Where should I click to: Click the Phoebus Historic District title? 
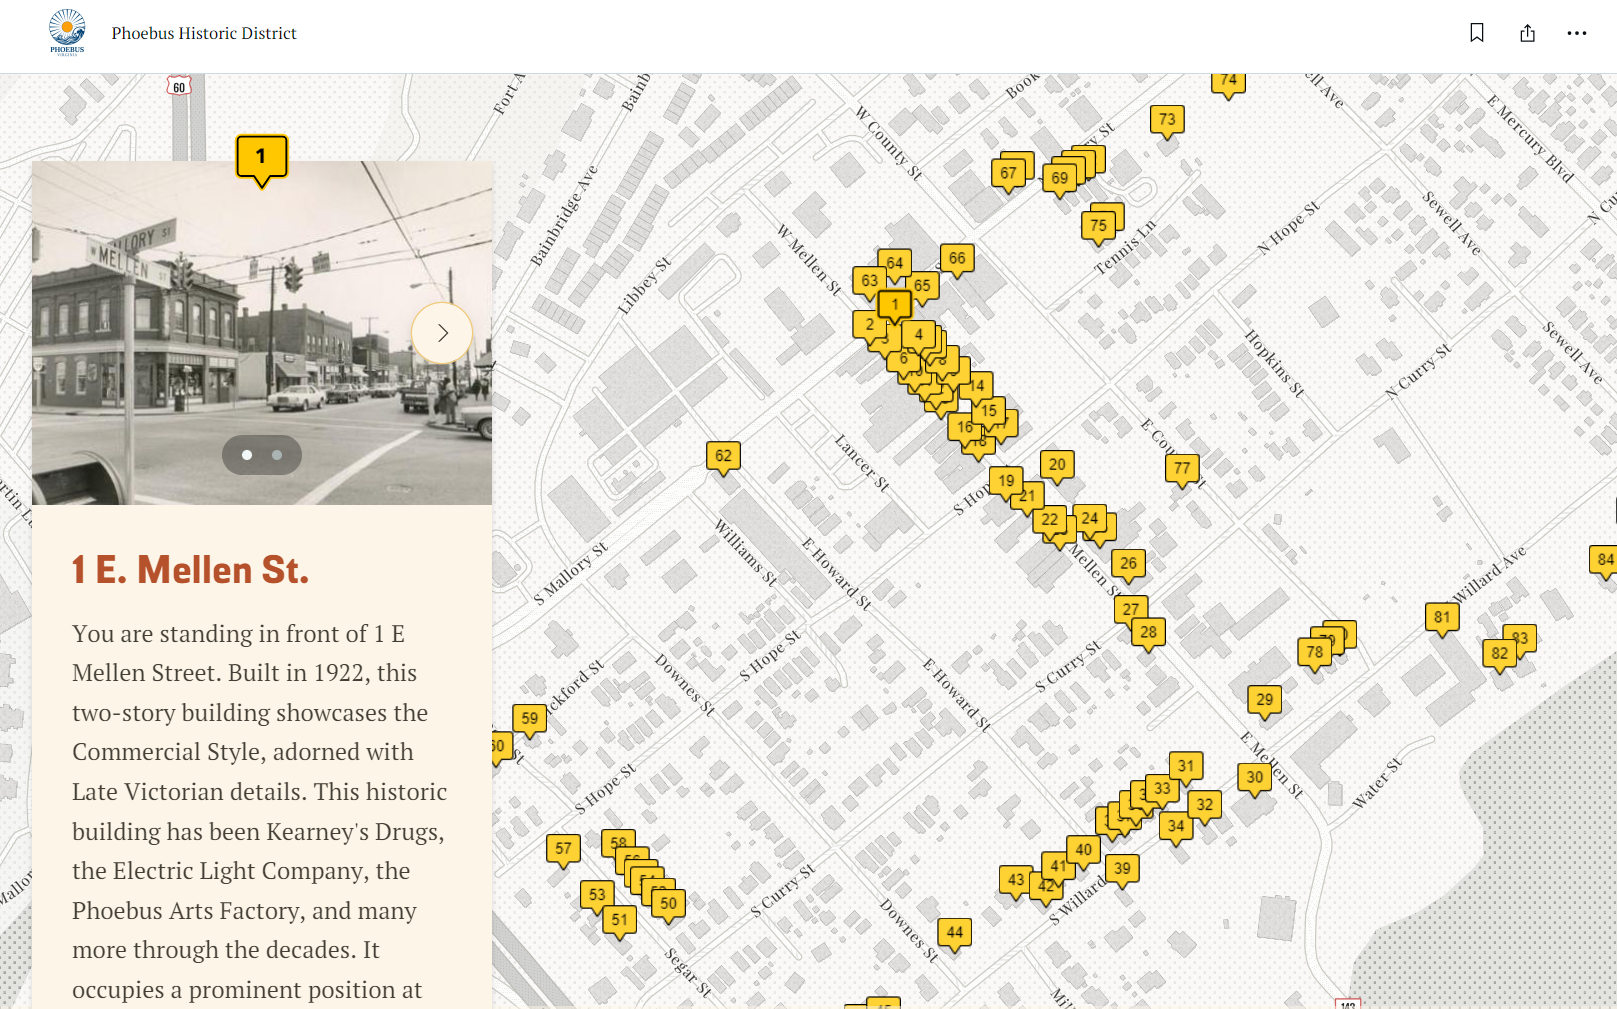(x=202, y=33)
